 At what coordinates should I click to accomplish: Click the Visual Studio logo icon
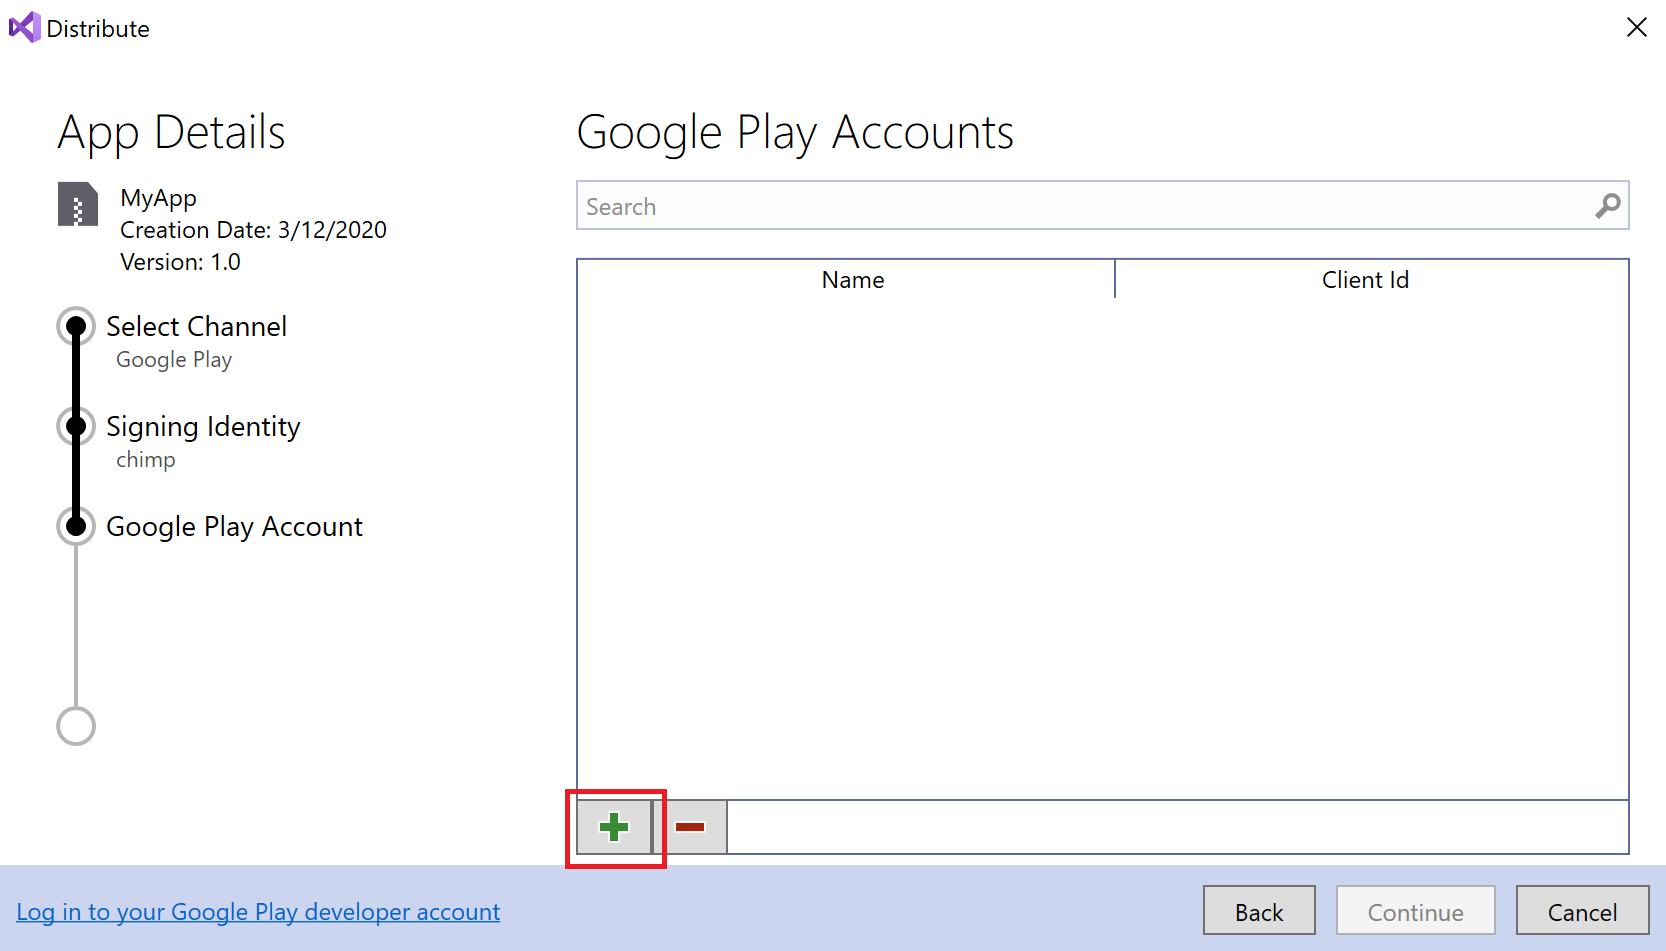click(x=24, y=27)
